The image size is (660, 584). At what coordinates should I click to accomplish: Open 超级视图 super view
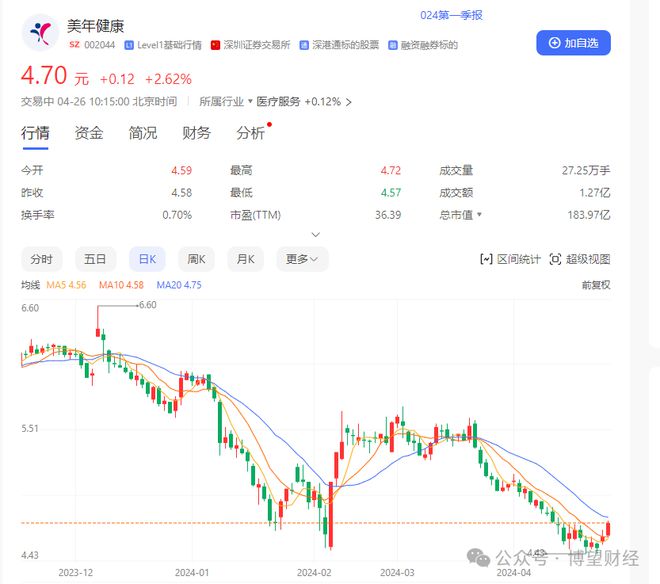click(x=580, y=259)
